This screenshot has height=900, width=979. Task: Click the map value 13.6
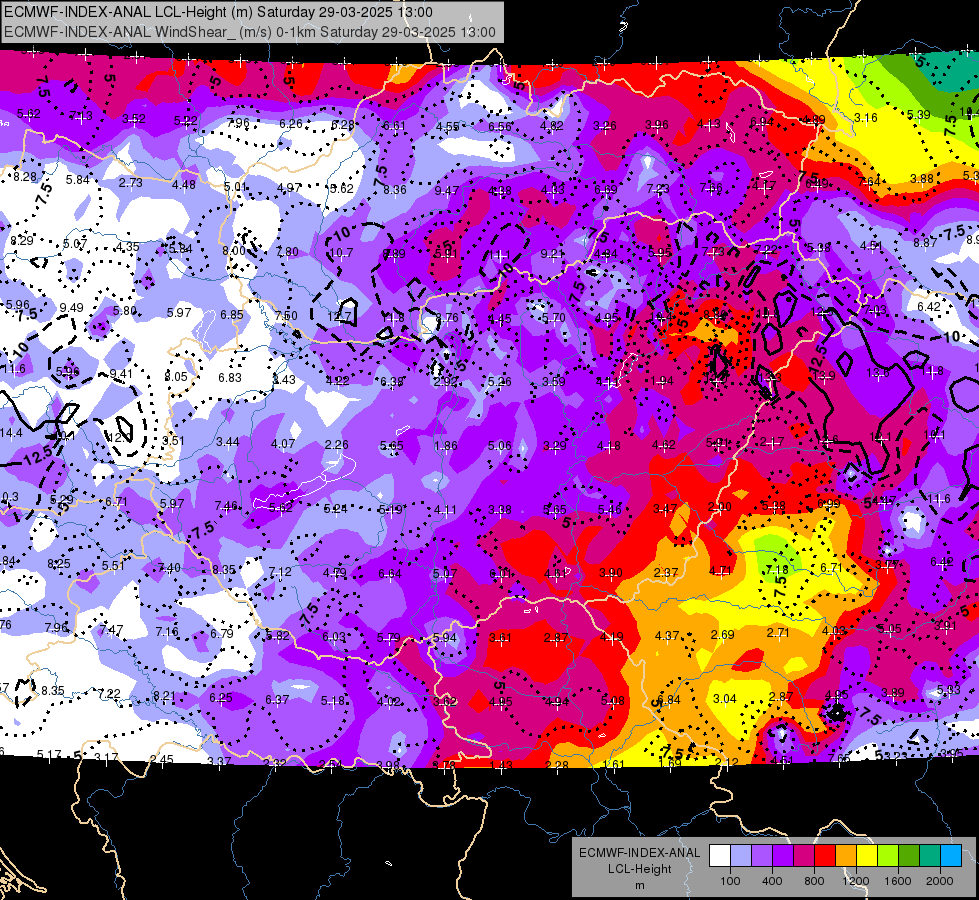[x=877, y=373]
